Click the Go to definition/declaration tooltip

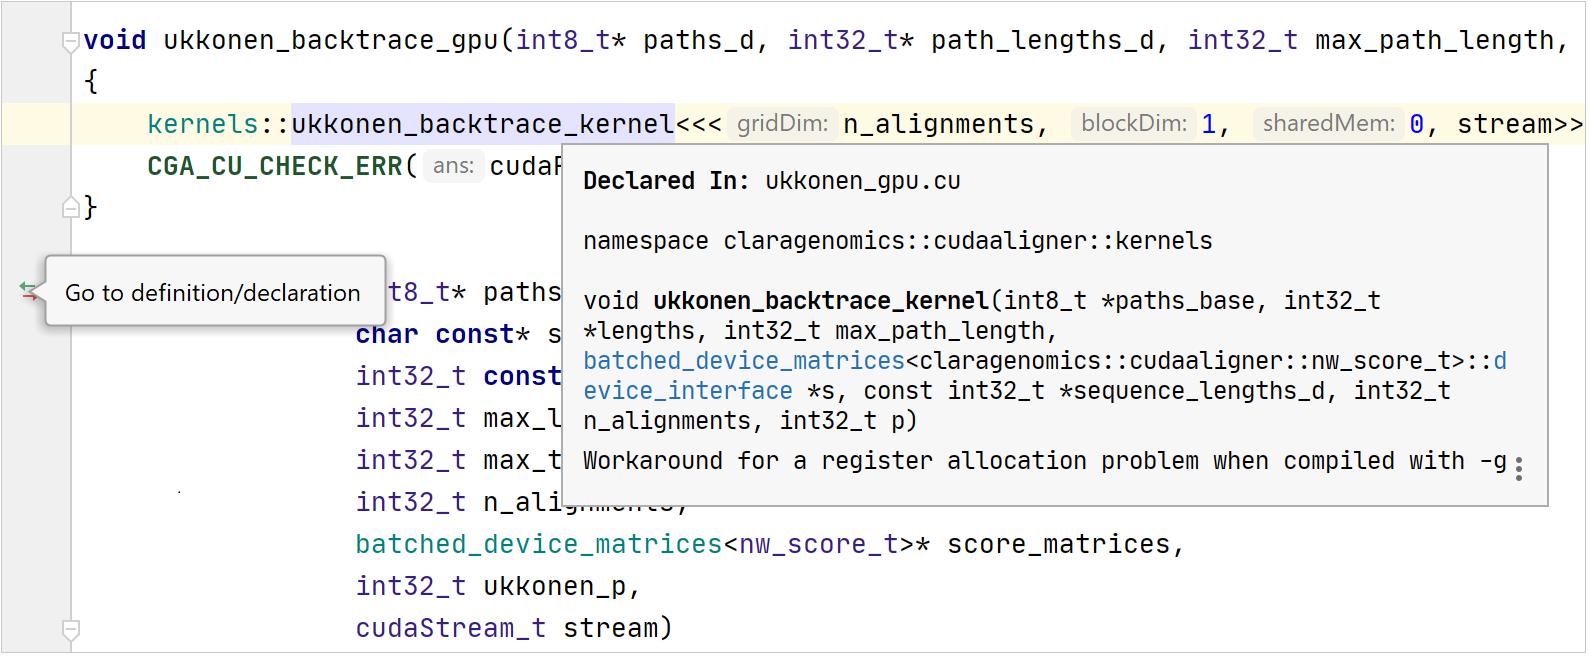pyautogui.click(x=213, y=292)
